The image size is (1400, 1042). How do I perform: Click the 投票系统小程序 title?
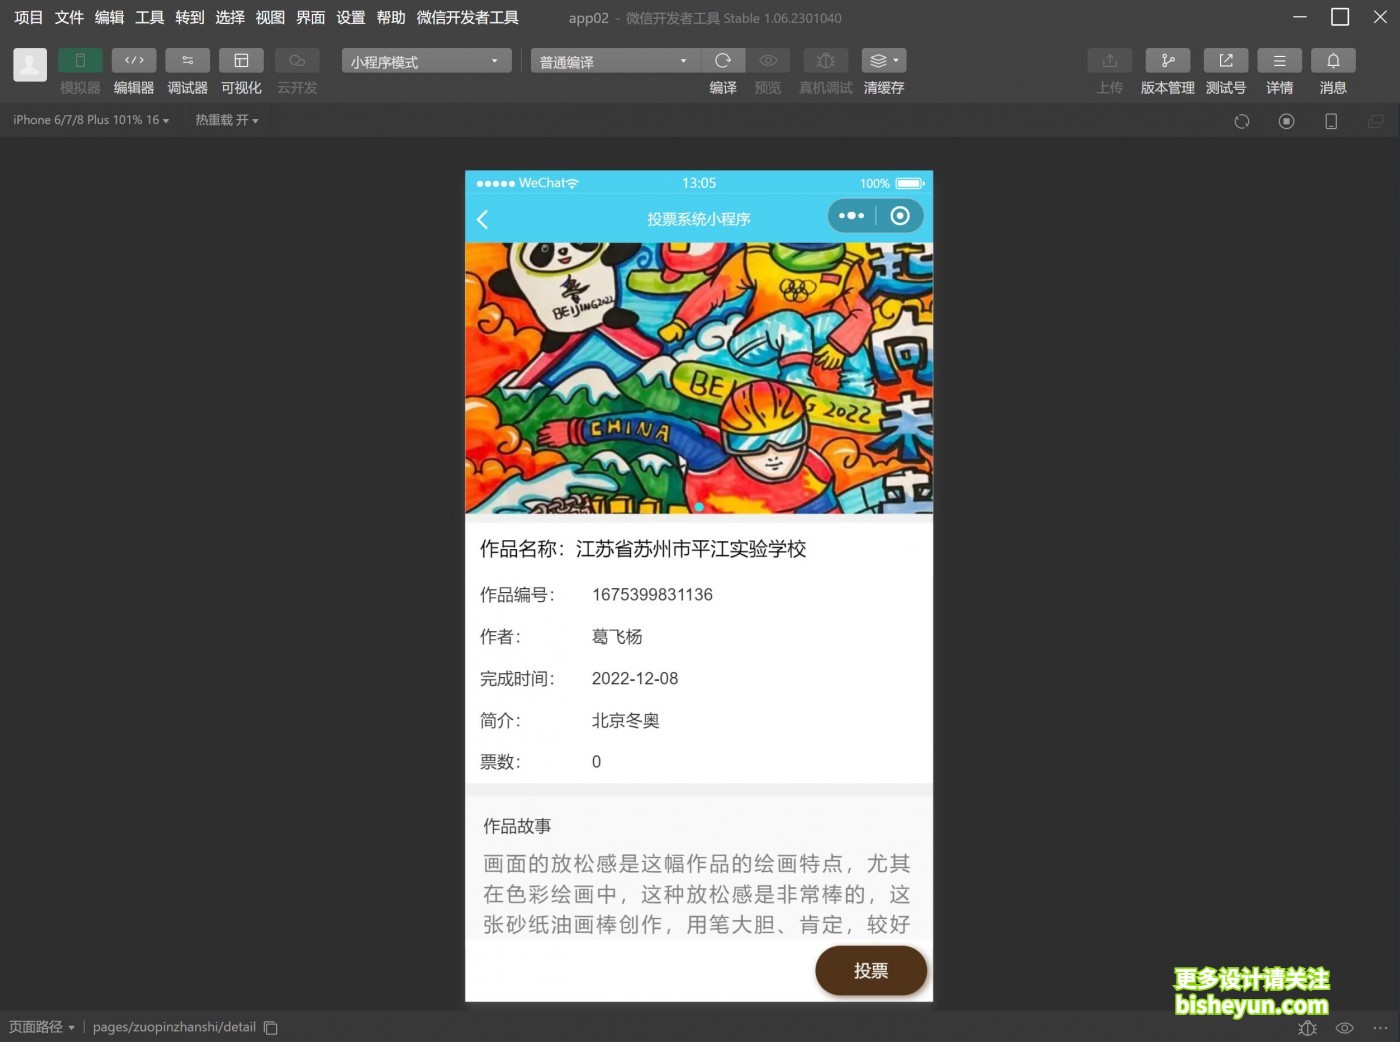(699, 219)
